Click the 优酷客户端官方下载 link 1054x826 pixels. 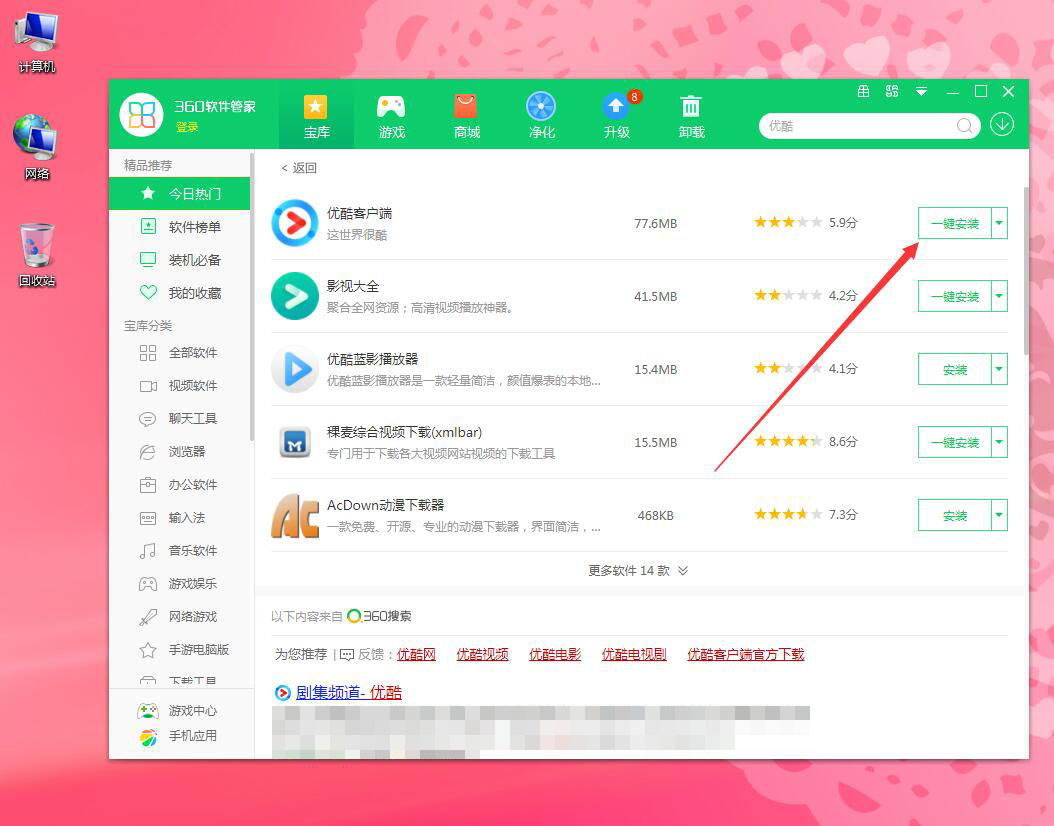tap(745, 654)
